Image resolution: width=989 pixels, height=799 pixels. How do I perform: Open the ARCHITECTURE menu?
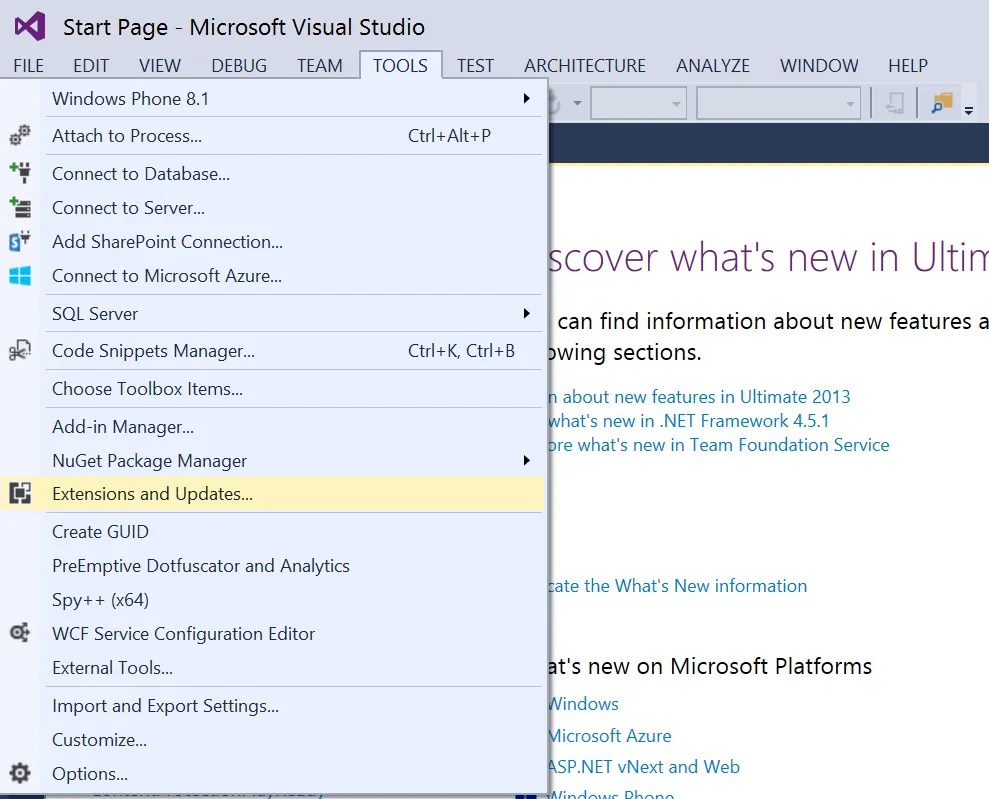pos(585,66)
